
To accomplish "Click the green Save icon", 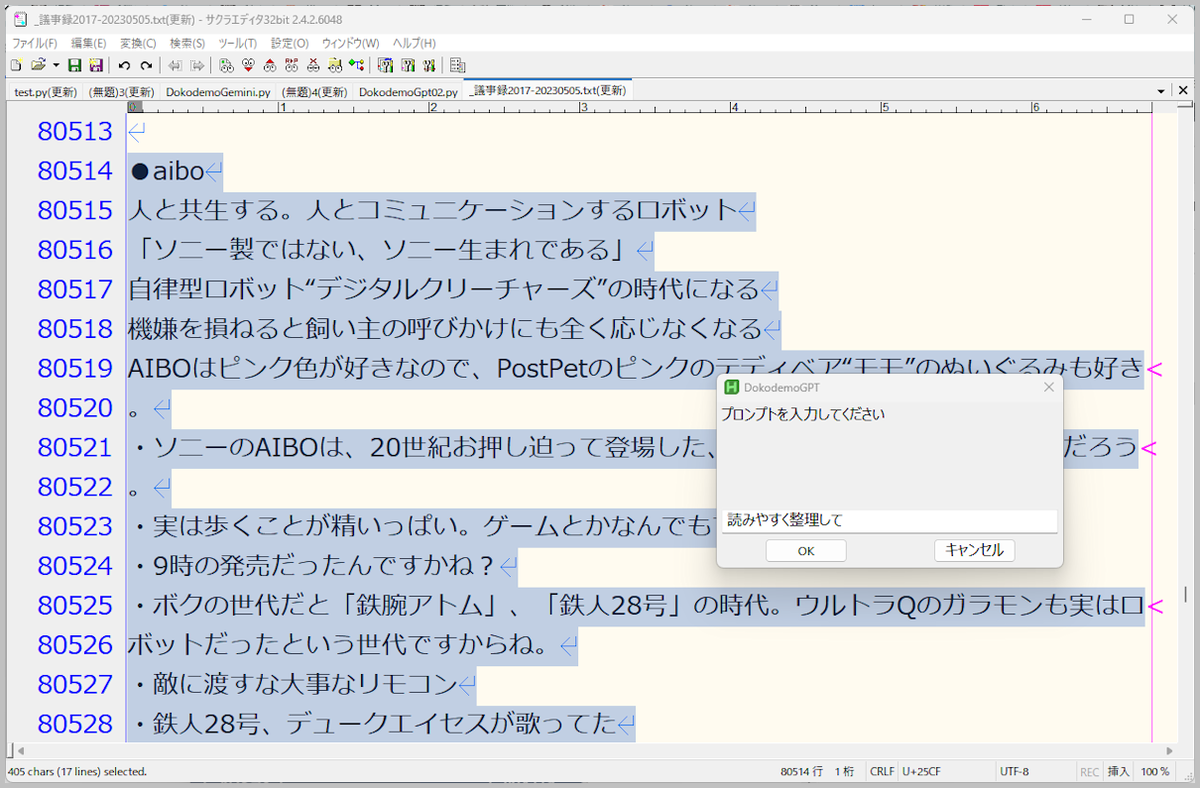I will 75,66.
